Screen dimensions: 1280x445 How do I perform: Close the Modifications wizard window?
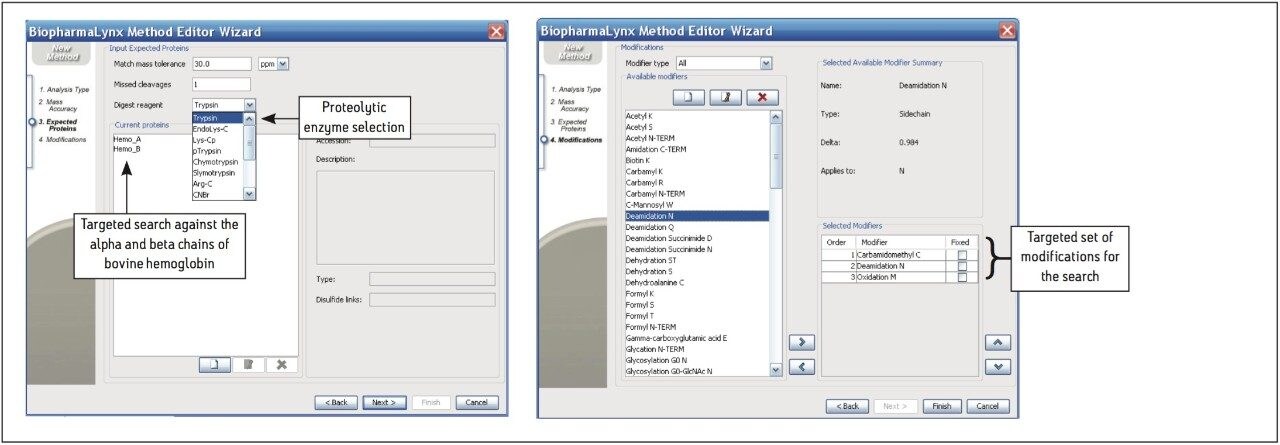pyautogui.click(x=1007, y=31)
